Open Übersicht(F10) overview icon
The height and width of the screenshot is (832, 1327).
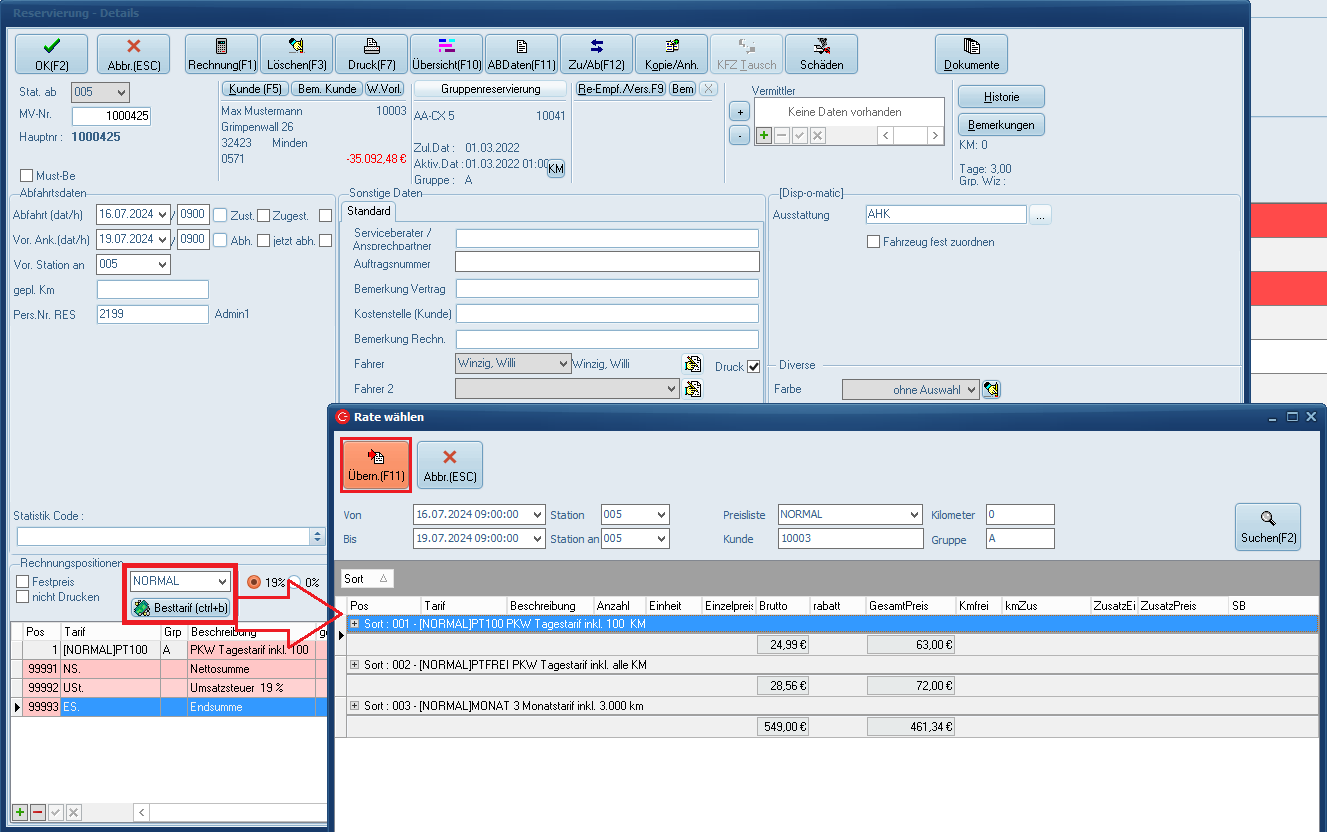pos(446,54)
